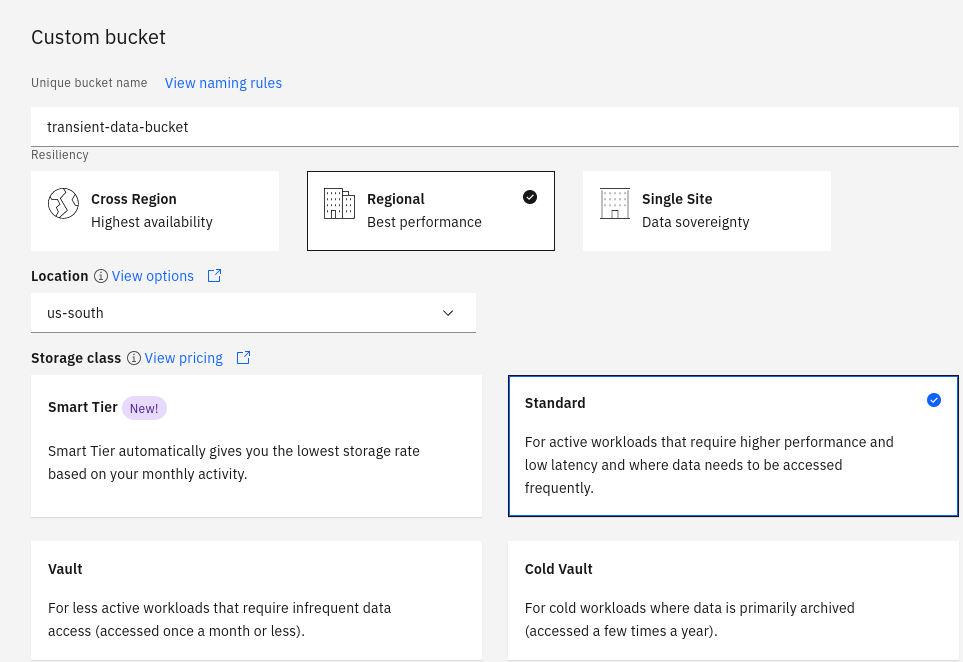
Task: Open the View naming rules link
Action: [x=223, y=83]
